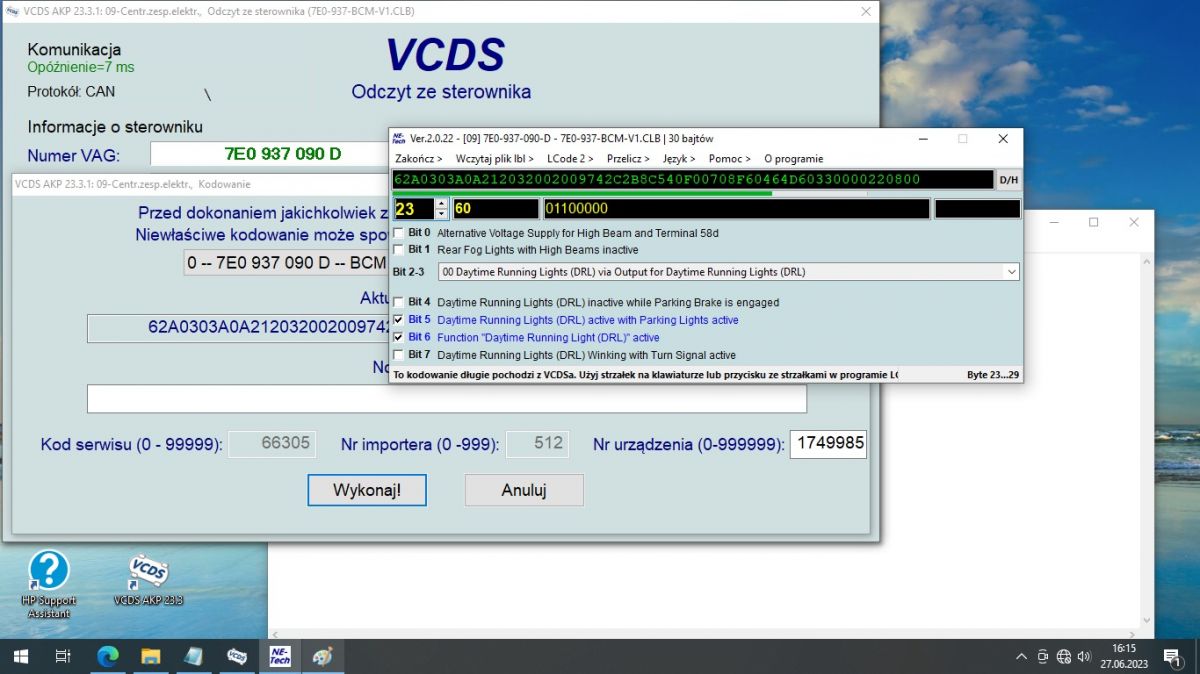Click the Kod serwisu field showing 66305
The image size is (1200, 674).
[x=273, y=444]
